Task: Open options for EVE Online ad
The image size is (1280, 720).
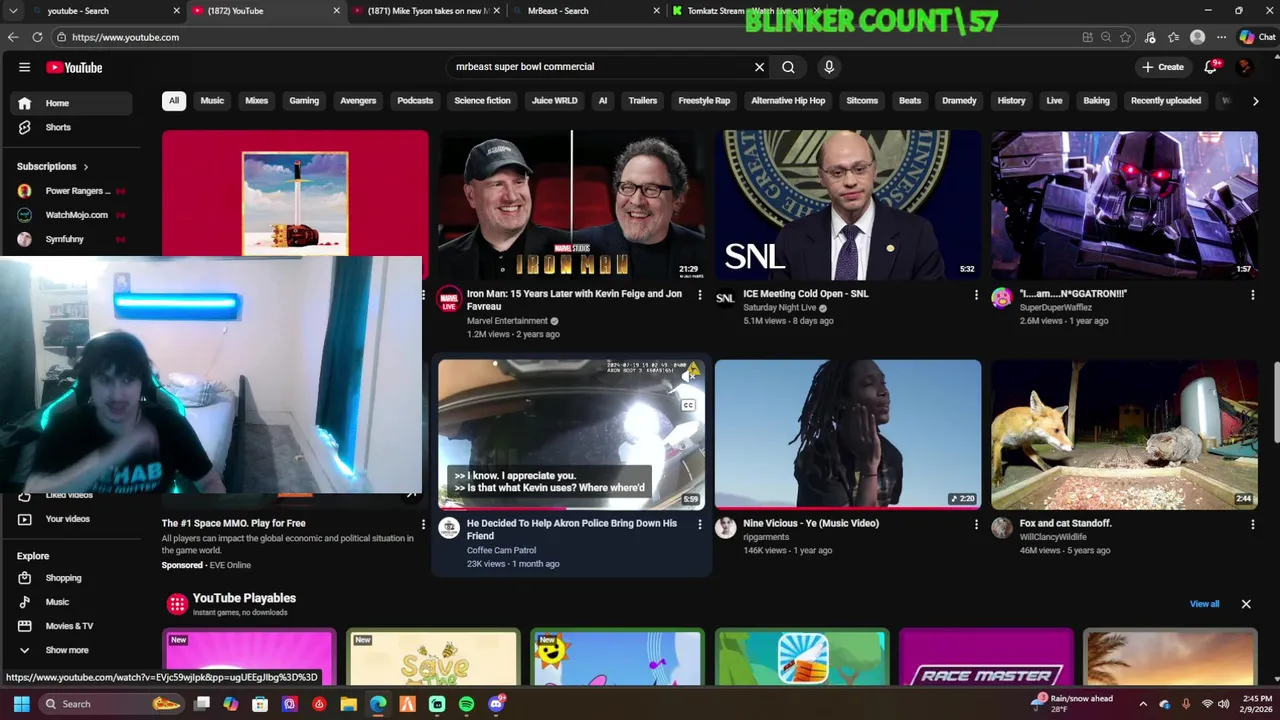Action: [x=423, y=524]
